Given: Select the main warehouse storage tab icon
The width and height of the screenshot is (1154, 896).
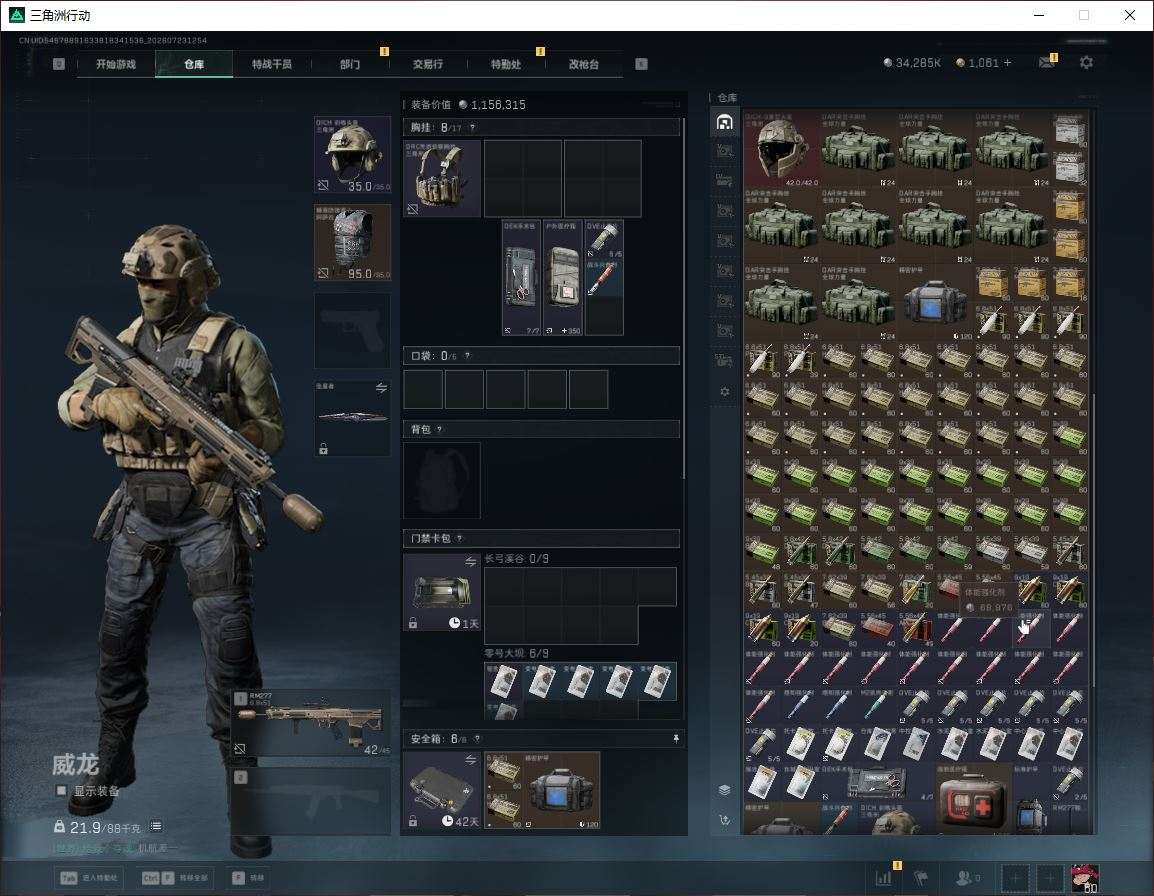Looking at the screenshot, I should tap(724, 122).
